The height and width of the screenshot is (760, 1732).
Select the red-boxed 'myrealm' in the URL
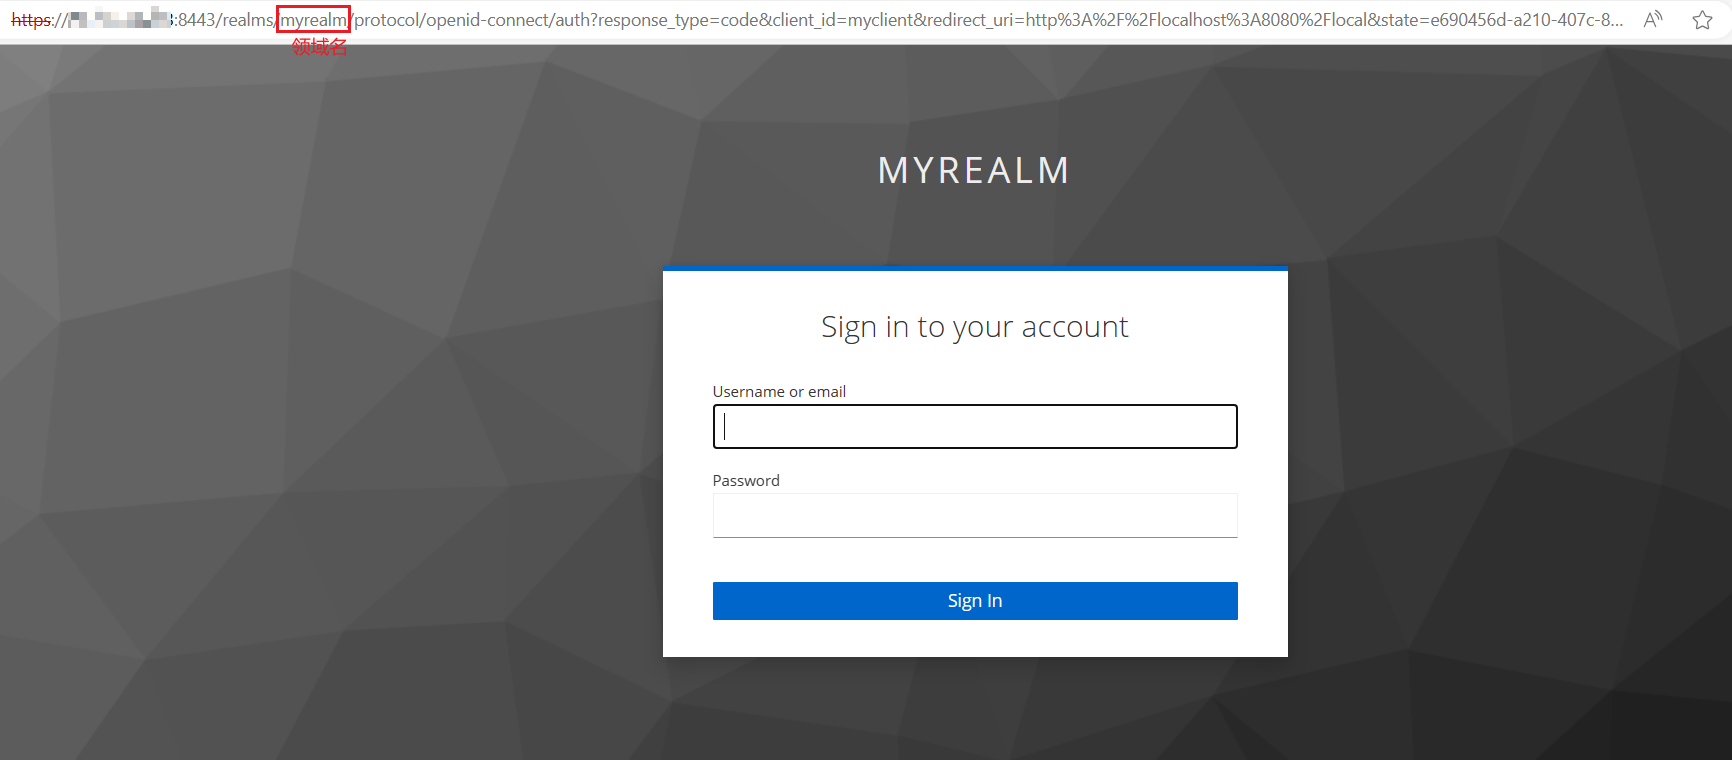click(313, 19)
